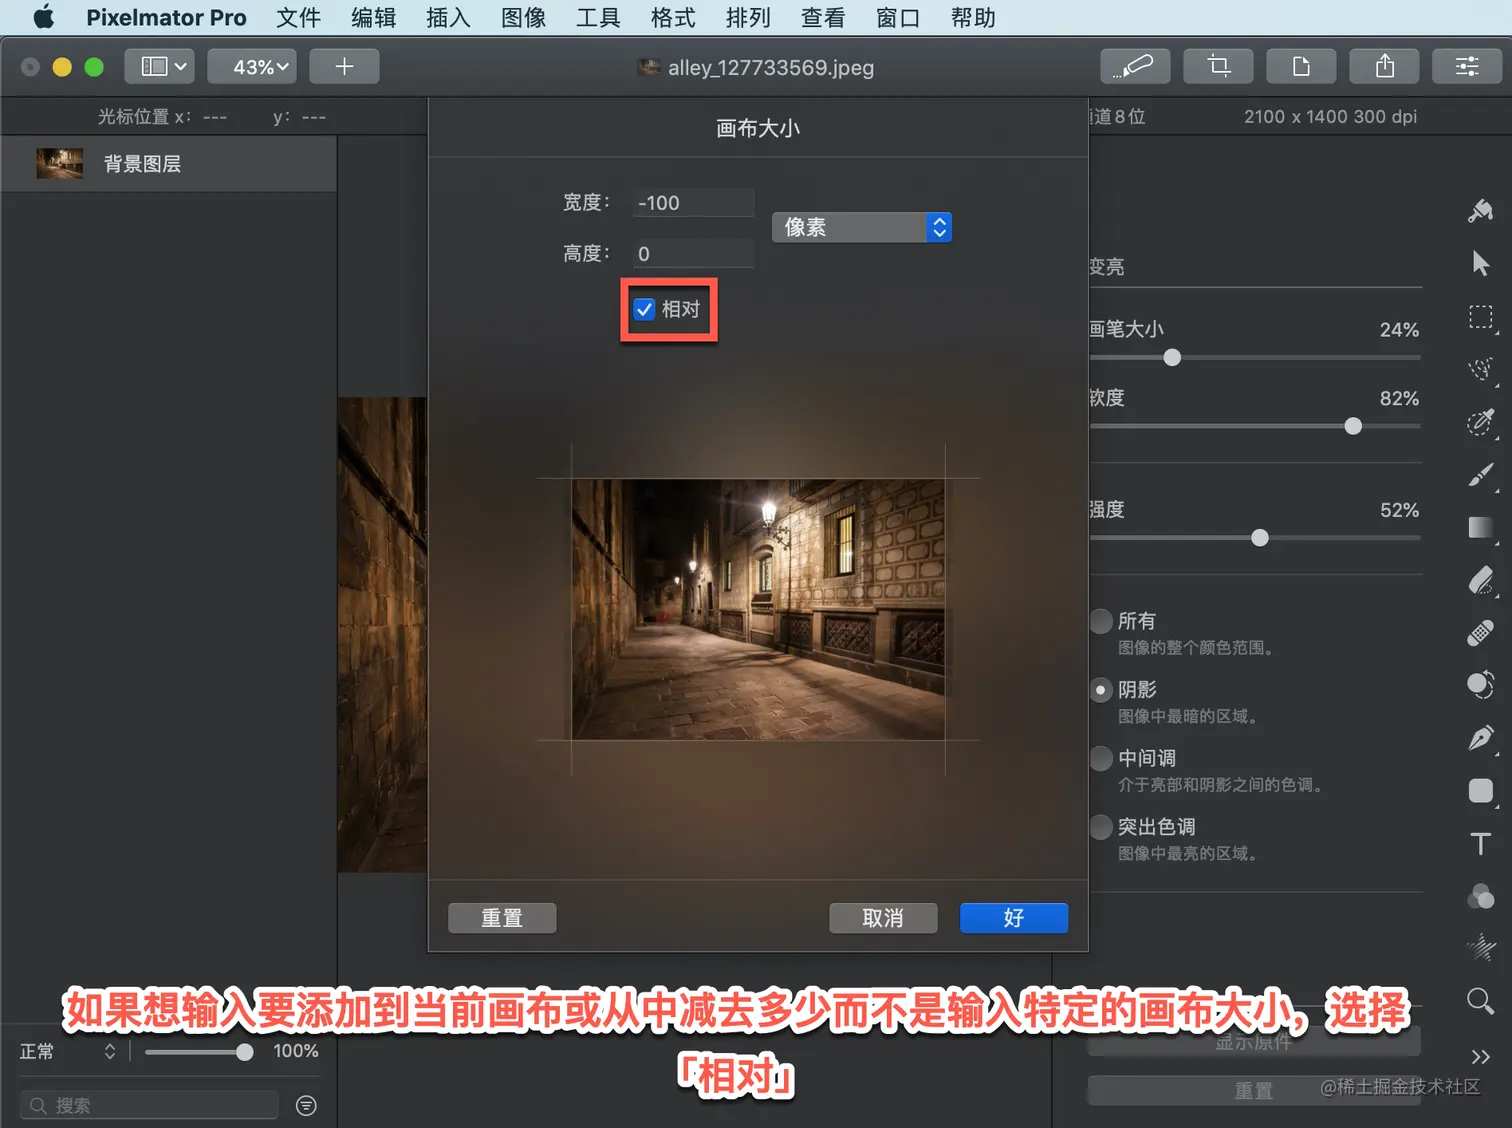Click the 2100 x 1400 300 dpi info text
Image resolution: width=1512 pixels, height=1128 pixels.
click(1330, 116)
